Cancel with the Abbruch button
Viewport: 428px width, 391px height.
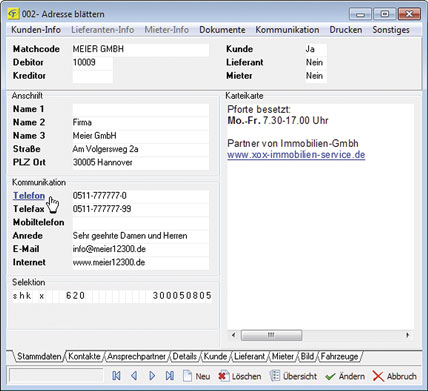(394, 376)
